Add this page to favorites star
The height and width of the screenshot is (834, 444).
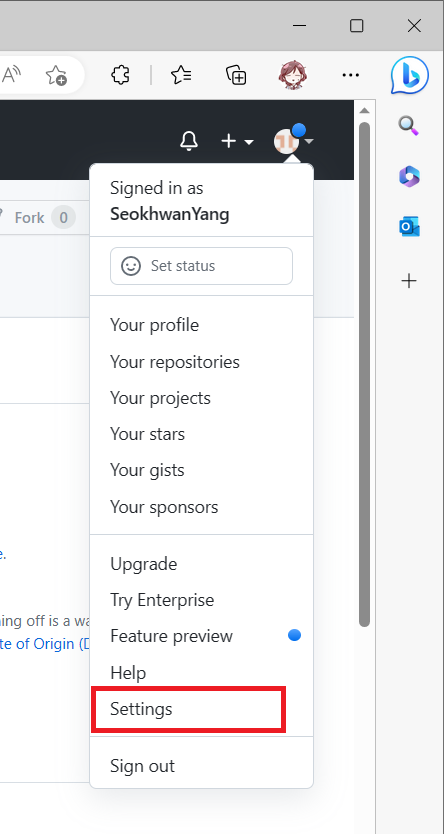(56, 75)
